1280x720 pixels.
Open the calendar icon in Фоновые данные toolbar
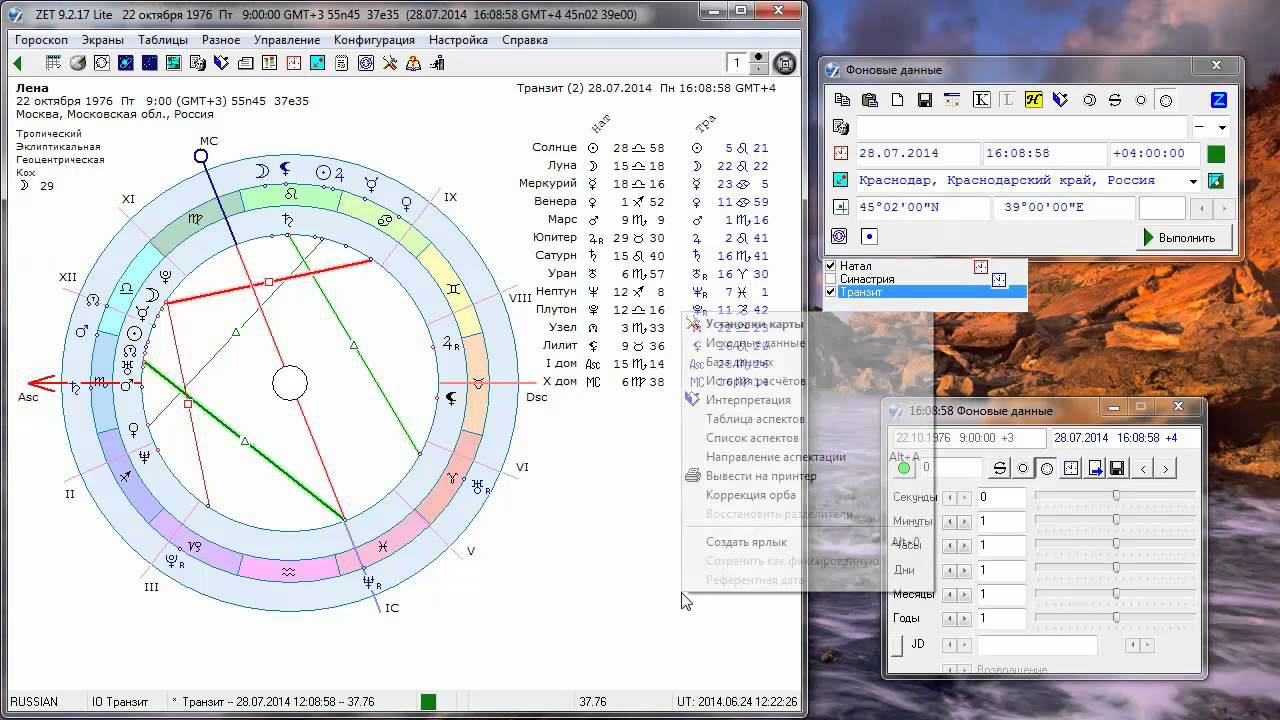click(x=952, y=100)
